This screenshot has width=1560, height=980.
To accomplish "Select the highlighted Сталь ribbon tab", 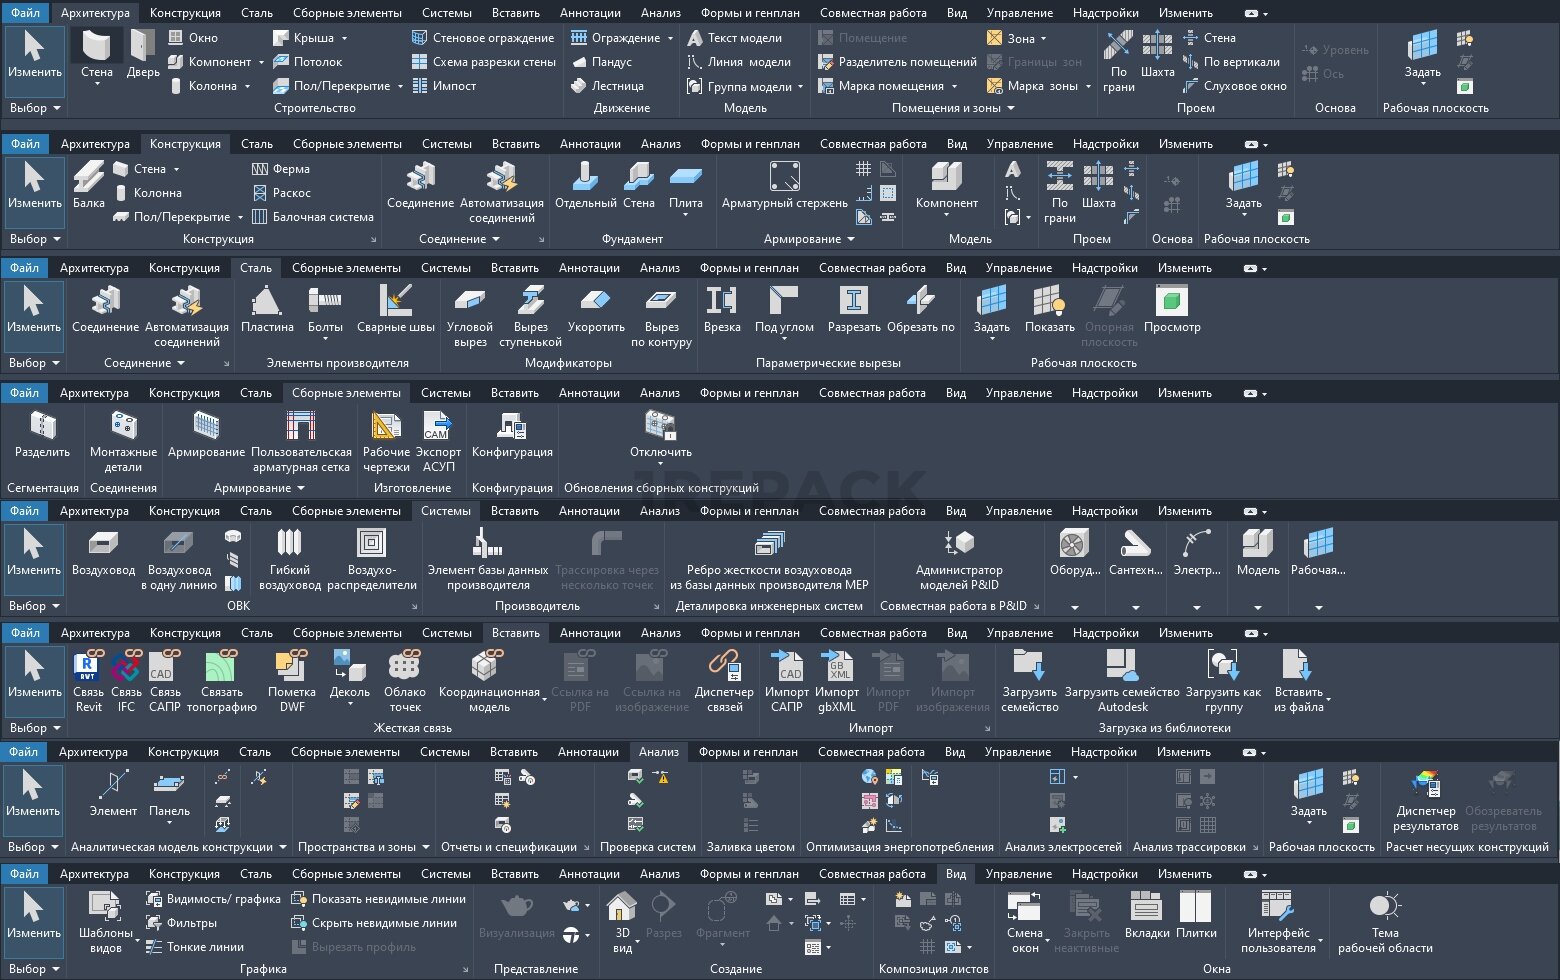I will pos(256,268).
